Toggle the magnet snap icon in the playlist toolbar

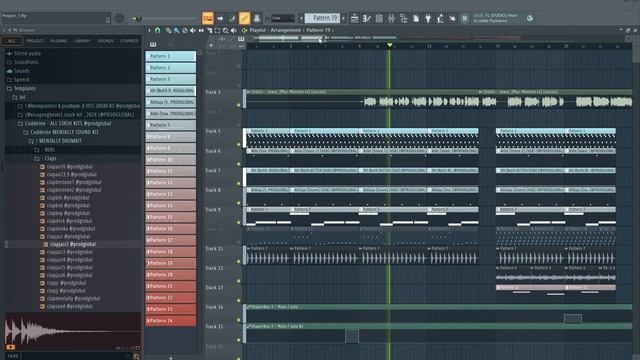157,30
